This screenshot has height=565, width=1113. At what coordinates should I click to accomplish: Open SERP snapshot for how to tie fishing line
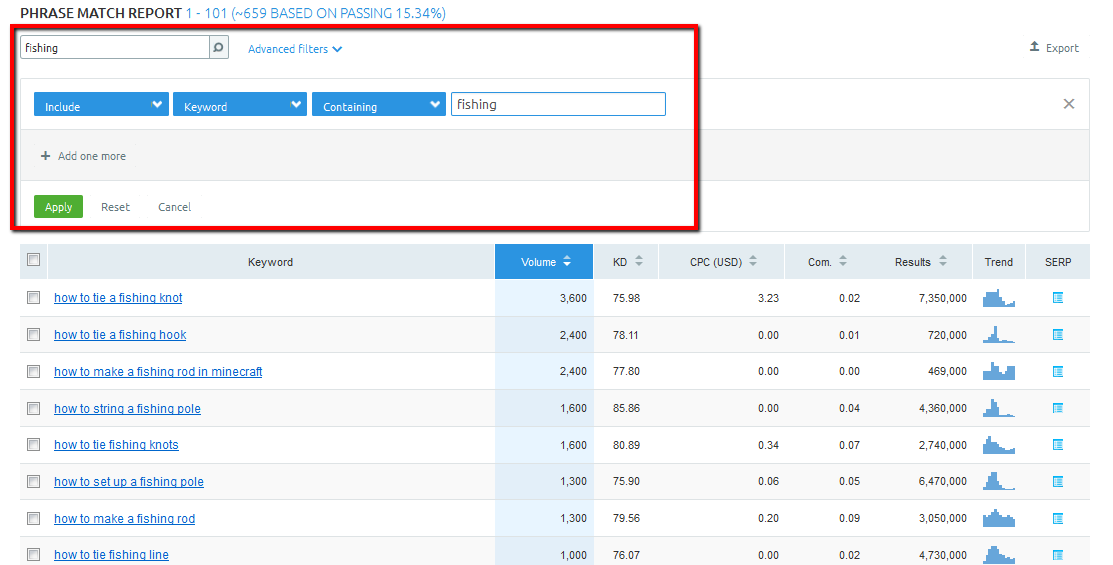(1058, 555)
